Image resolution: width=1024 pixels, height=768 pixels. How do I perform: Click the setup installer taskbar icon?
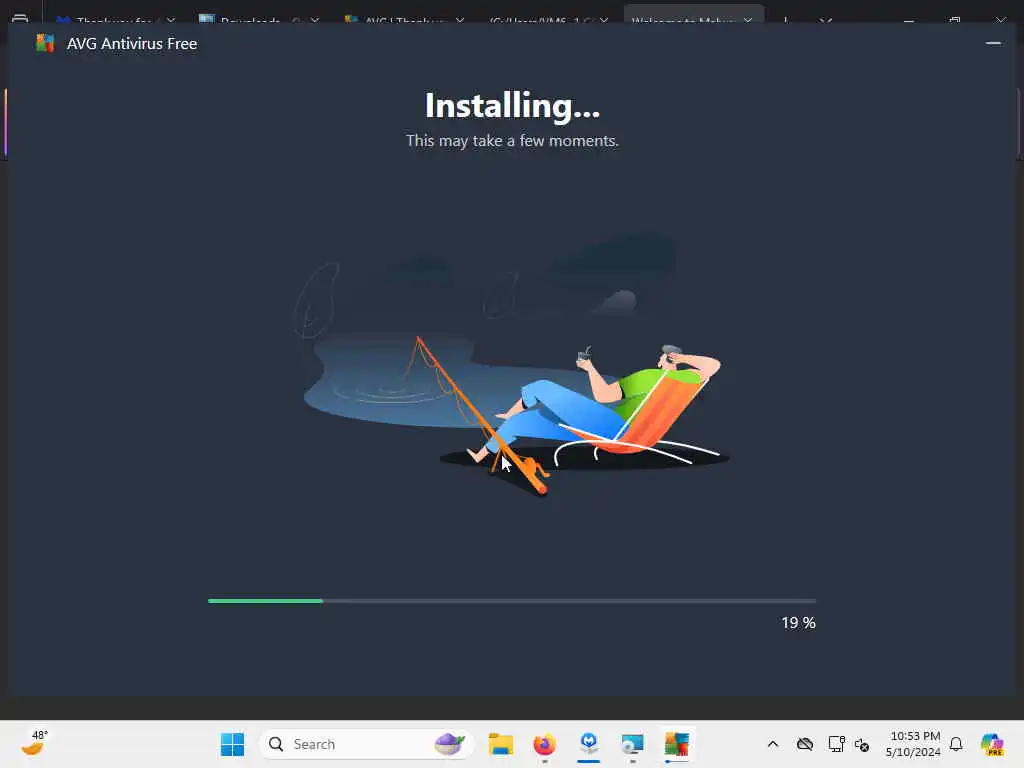point(632,744)
